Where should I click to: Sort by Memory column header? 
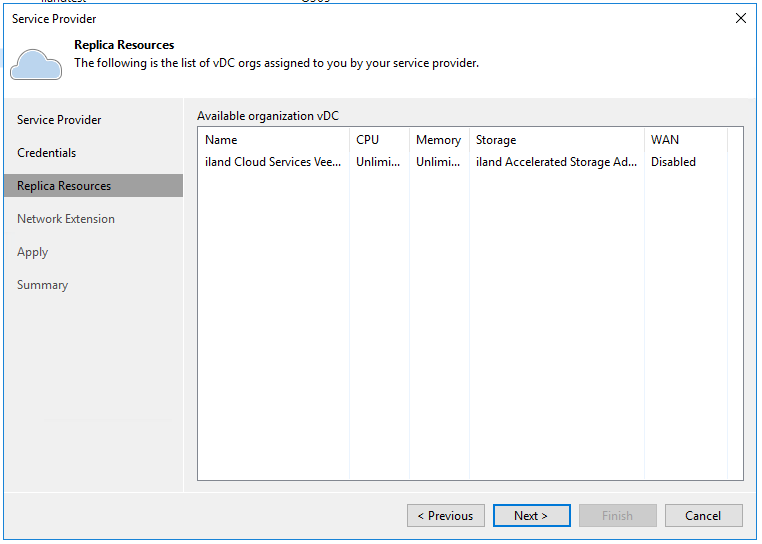coord(438,140)
